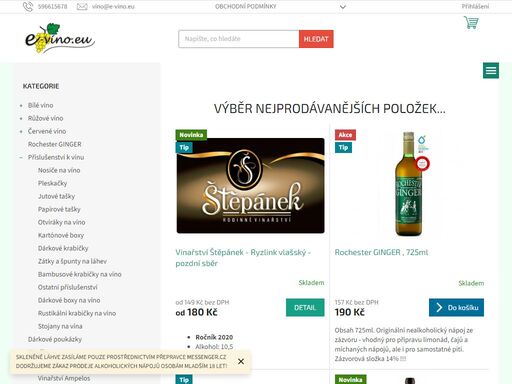The width and height of the screenshot is (512, 384).
Task: Click the 'od 180 Kč' price
Action: 196,312
